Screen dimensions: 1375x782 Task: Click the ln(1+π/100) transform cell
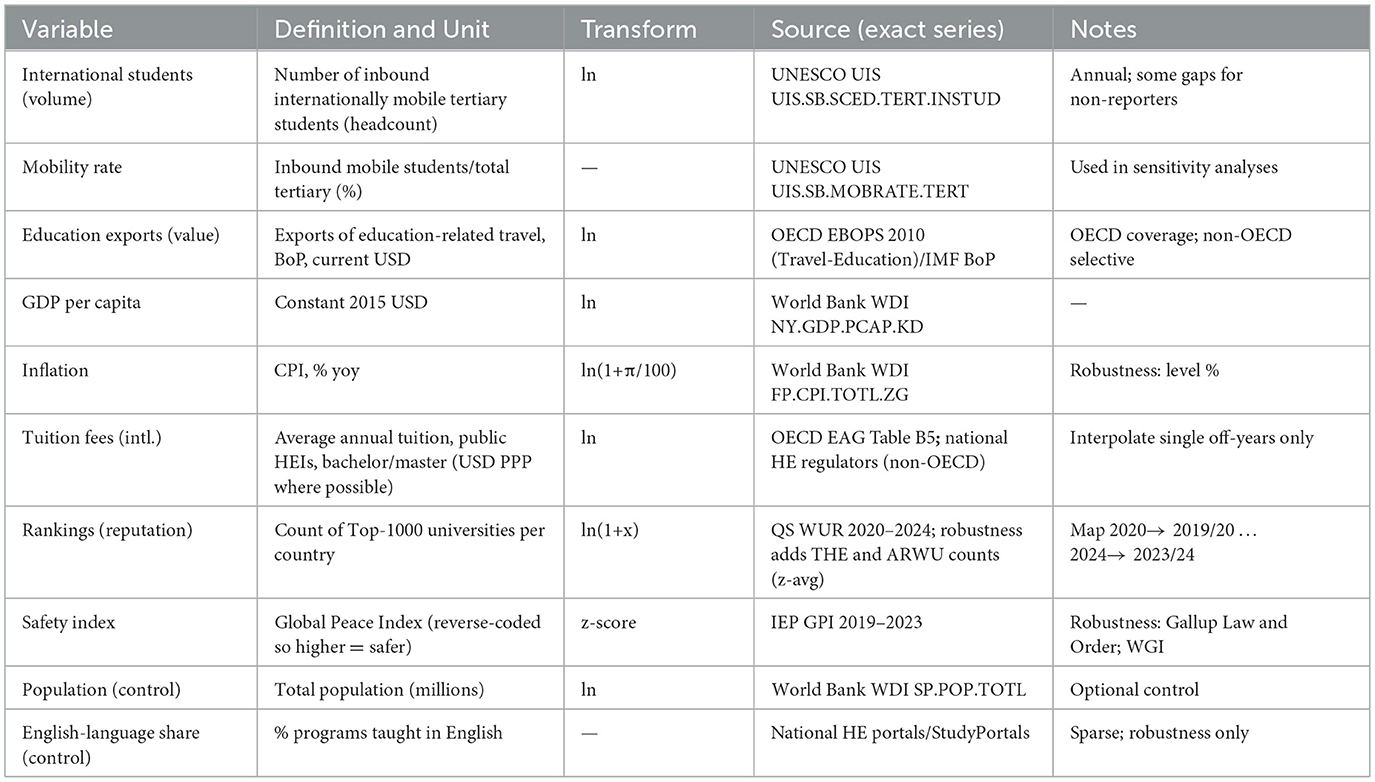click(x=629, y=370)
